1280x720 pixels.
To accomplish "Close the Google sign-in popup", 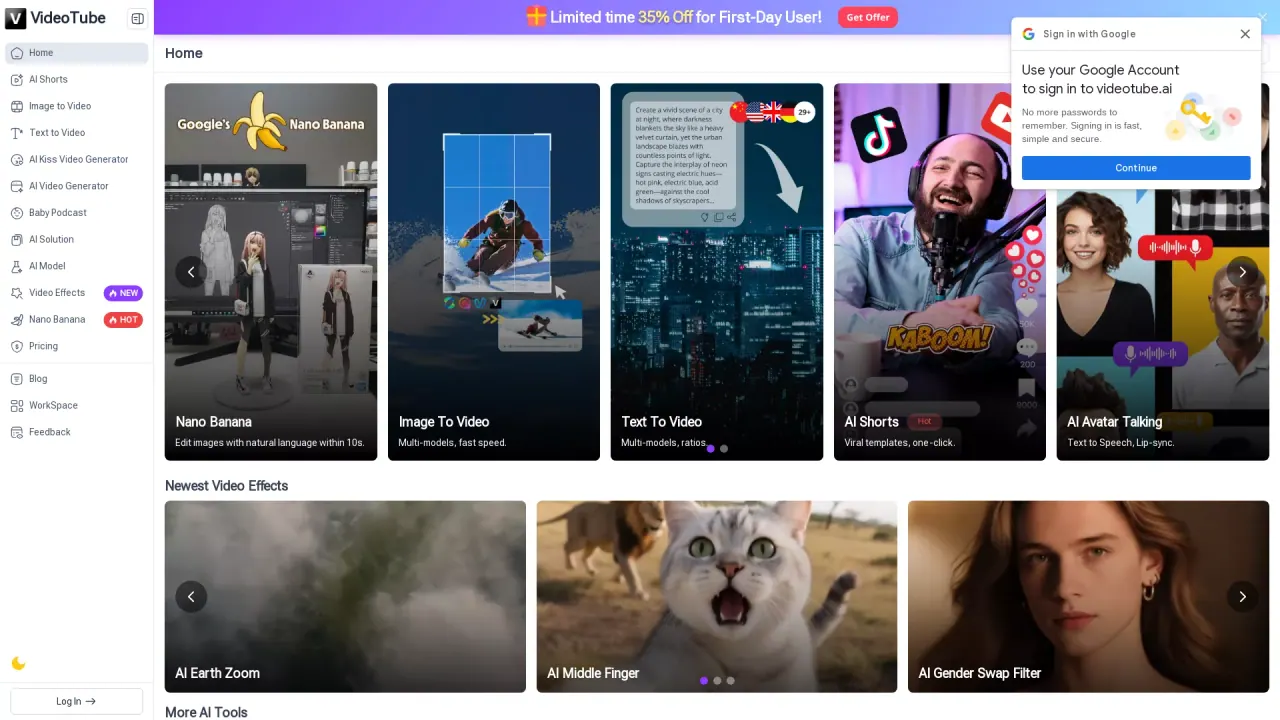I will pos(1245,34).
